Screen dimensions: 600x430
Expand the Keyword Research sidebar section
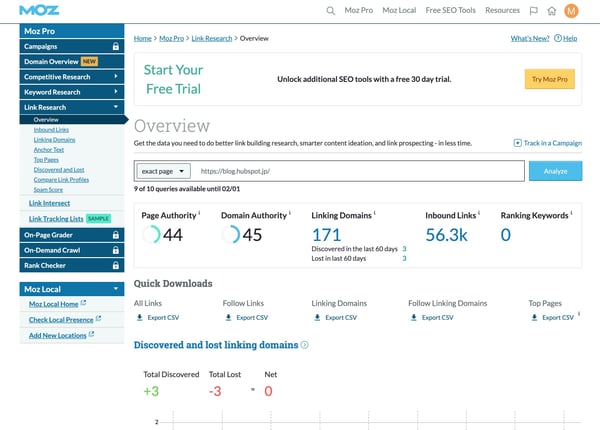point(117,90)
